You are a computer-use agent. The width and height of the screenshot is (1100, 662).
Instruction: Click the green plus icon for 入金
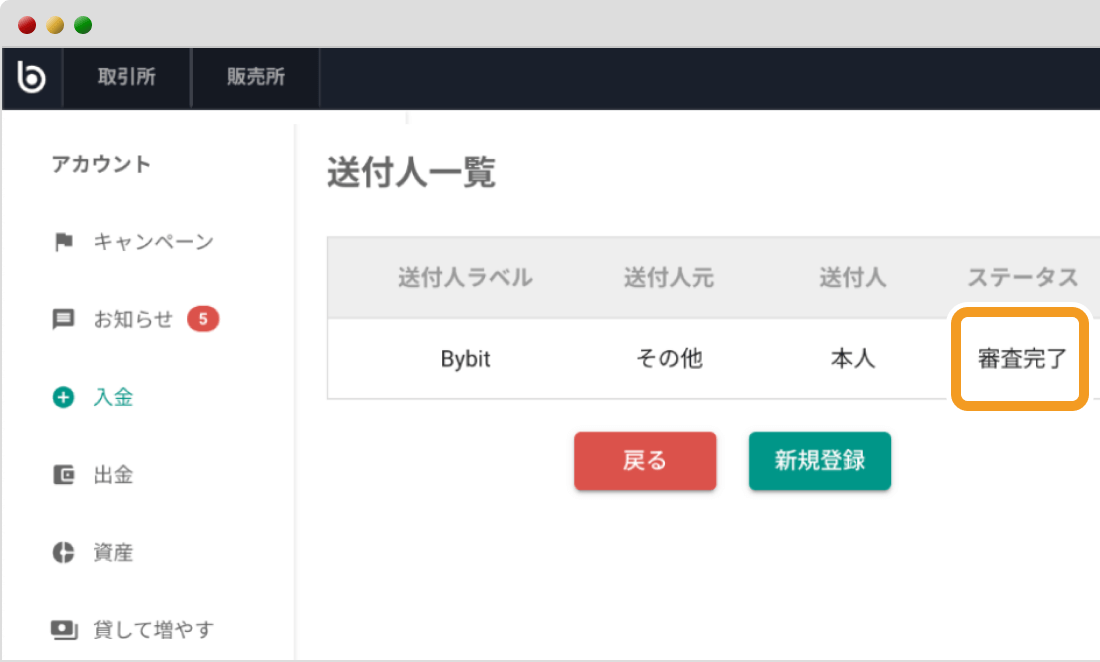[x=63, y=398]
